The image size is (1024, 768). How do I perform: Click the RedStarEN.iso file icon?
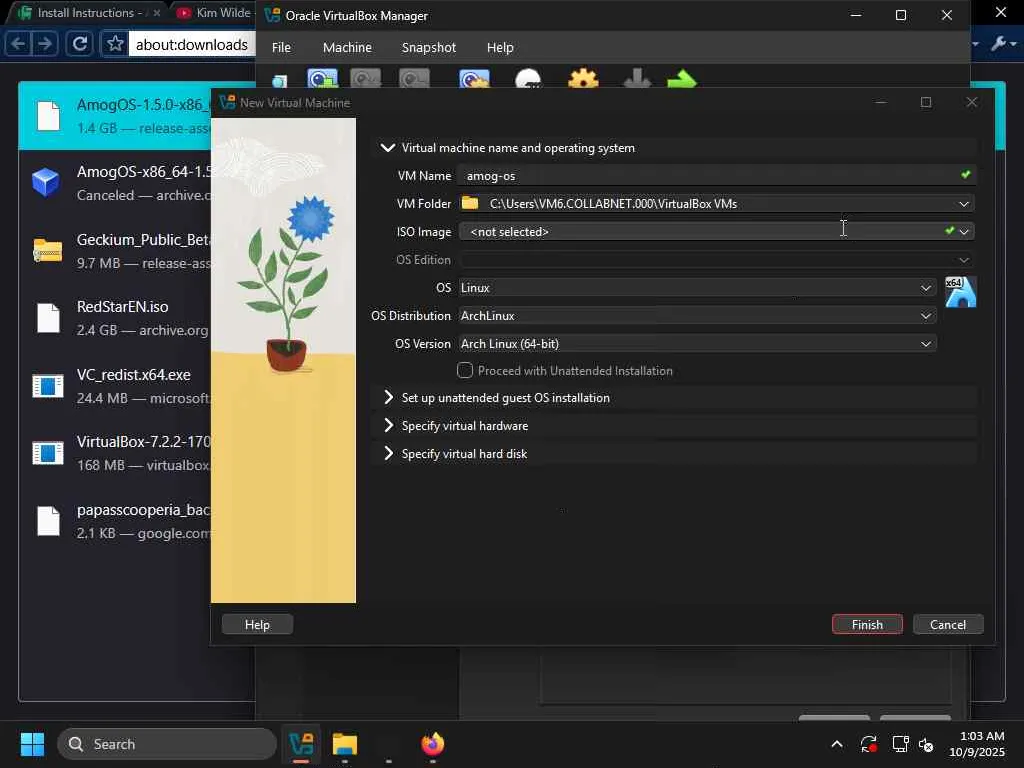tap(48, 318)
